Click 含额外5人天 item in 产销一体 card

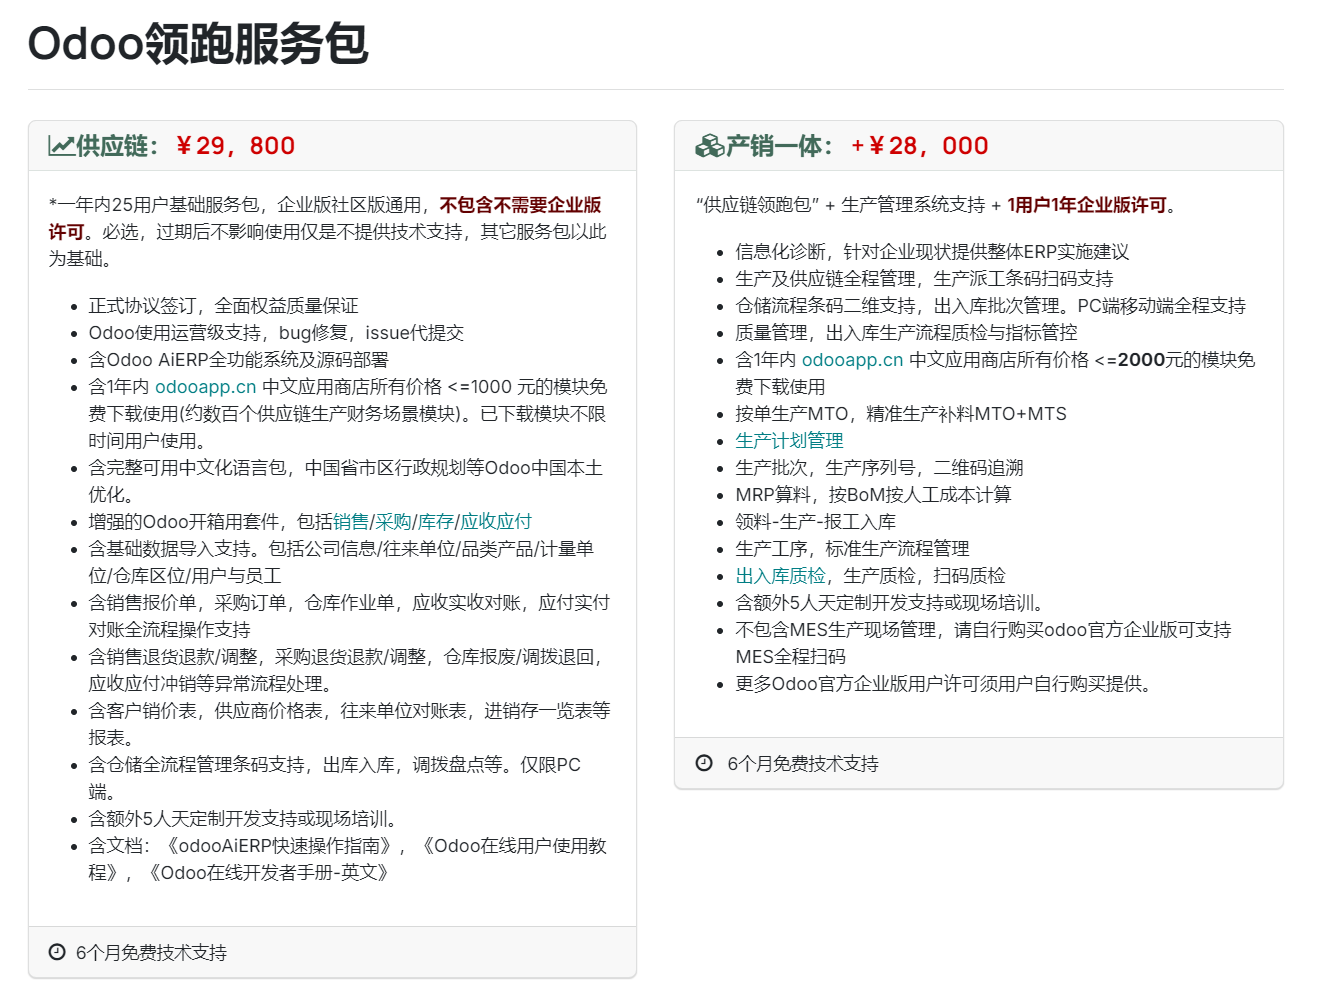[892, 603]
